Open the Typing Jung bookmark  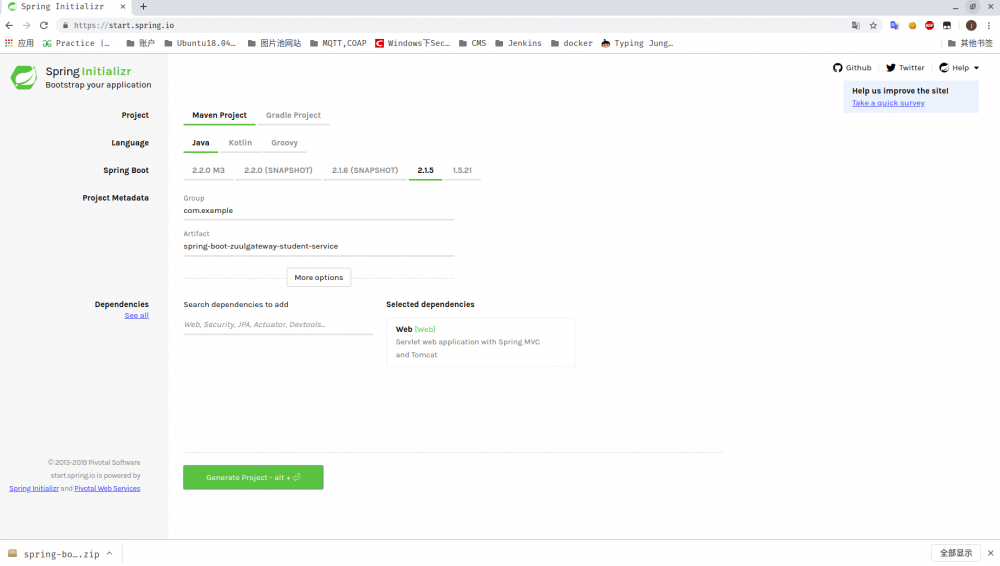[637, 43]
